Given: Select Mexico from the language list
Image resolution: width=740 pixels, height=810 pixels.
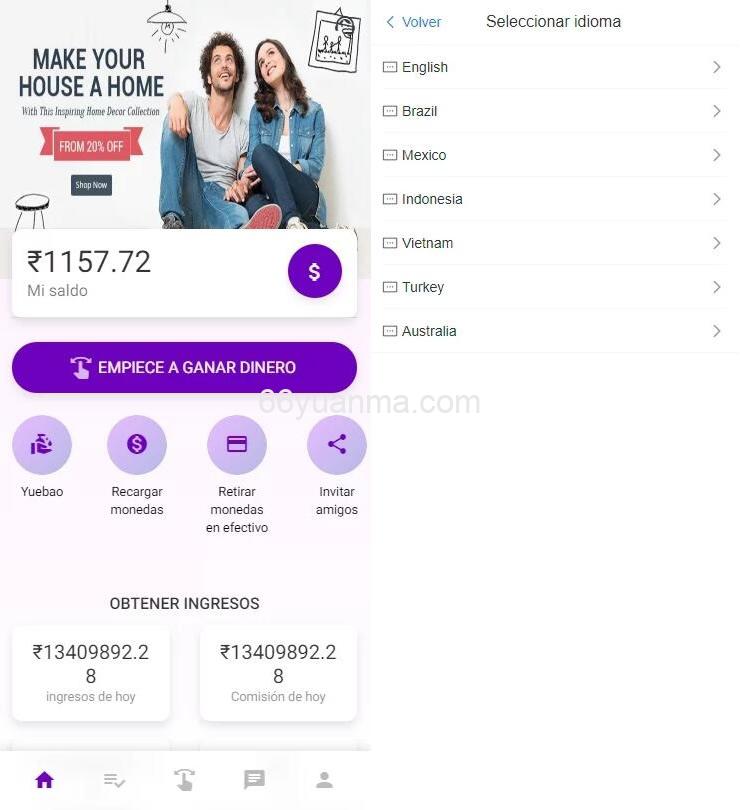Looking at the screenshot, I should coord(555,155).
